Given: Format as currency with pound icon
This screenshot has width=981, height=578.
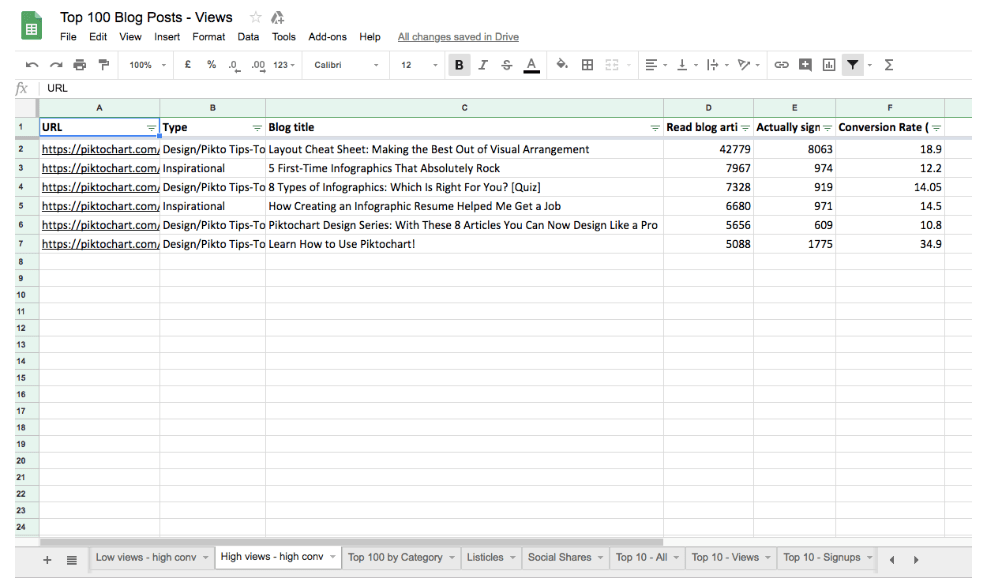Looking at the screenshot, I should point(187,64).
